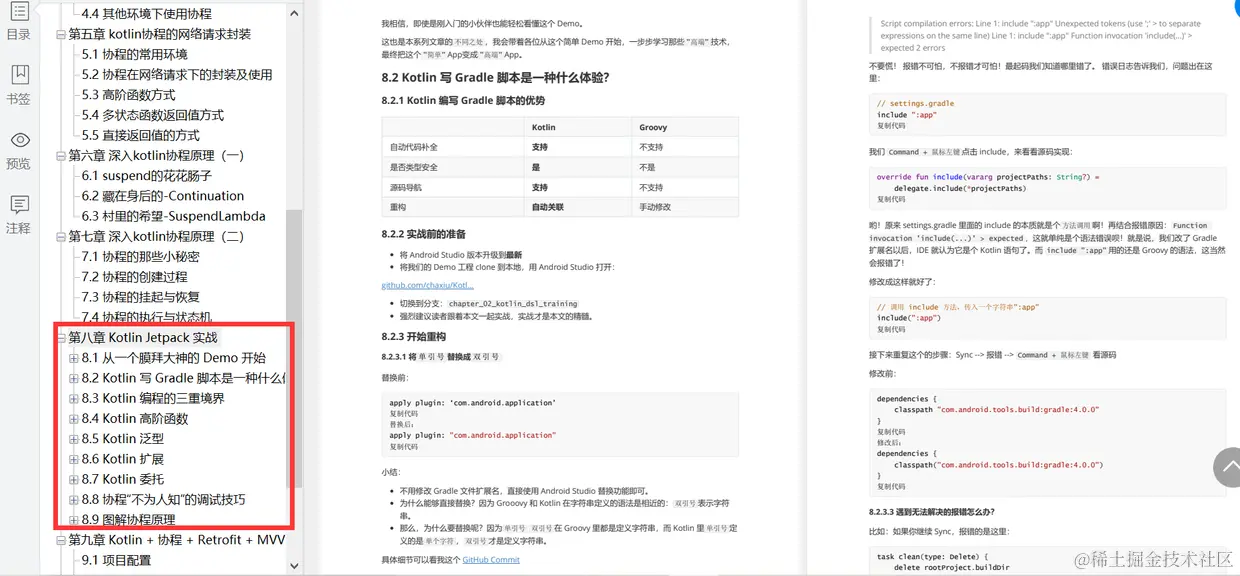Click 复制代码 under classpath("com.android...") with parentheses

click(x=891, y=486)
